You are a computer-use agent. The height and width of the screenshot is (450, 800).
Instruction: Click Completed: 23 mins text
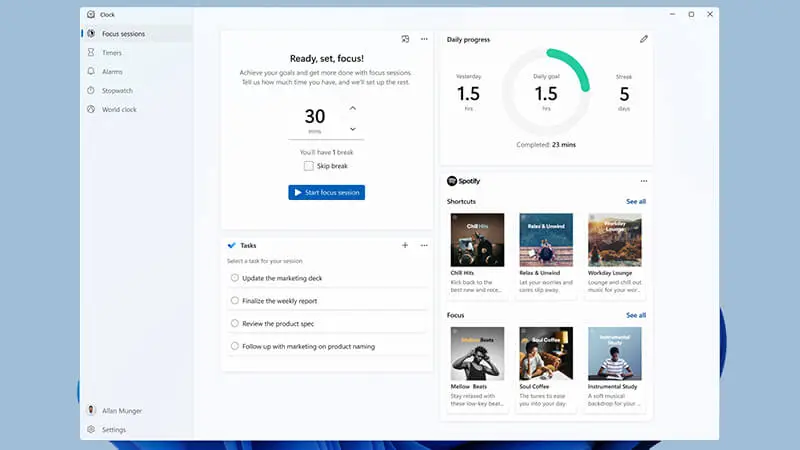tap(546, 145)
